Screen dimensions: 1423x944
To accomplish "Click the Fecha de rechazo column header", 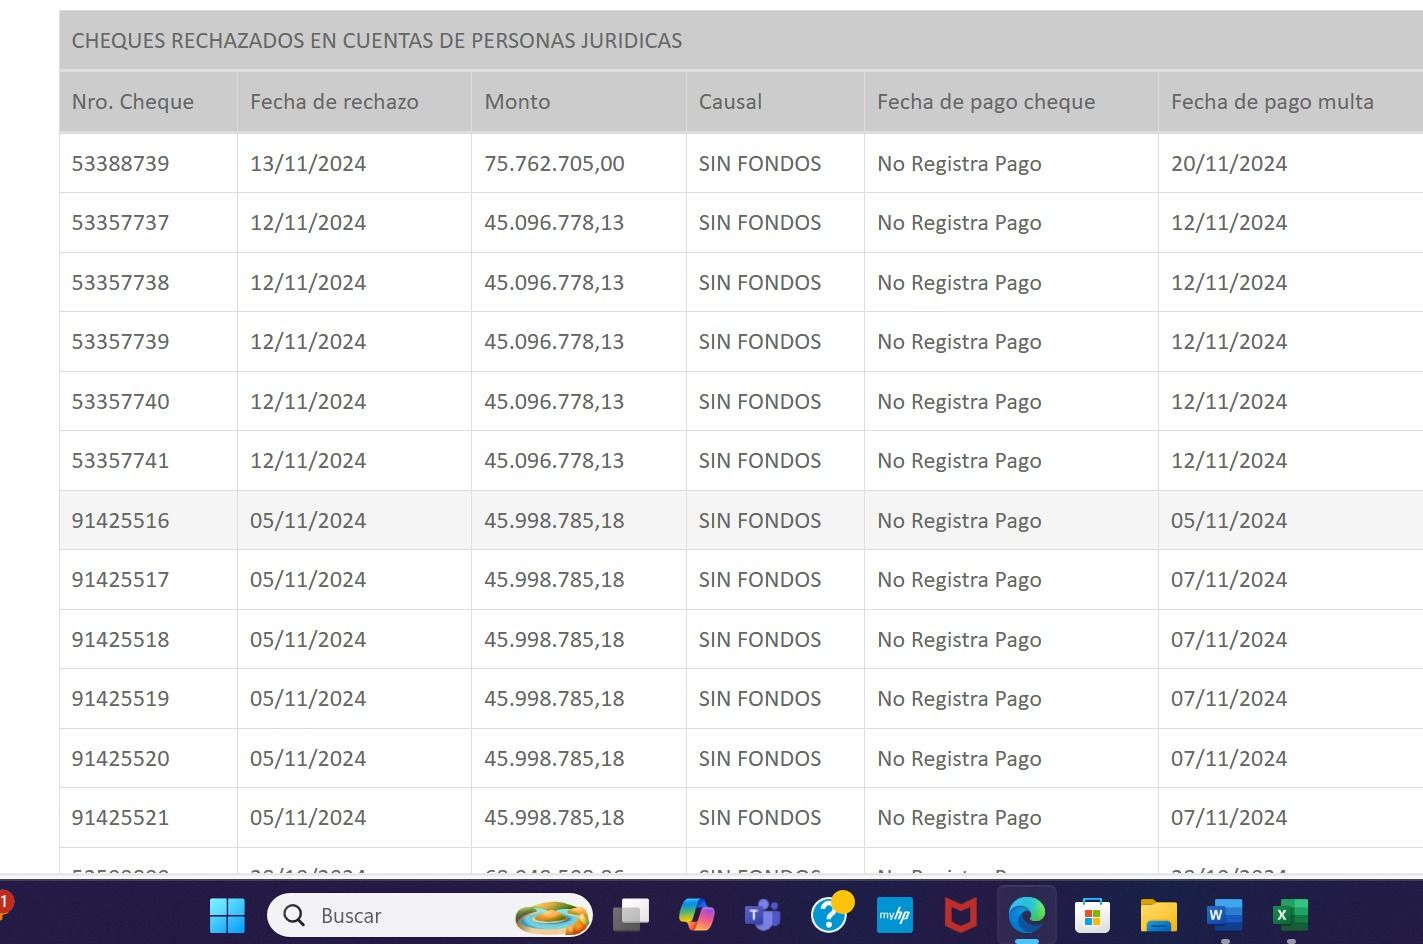I will click(334, 101).
